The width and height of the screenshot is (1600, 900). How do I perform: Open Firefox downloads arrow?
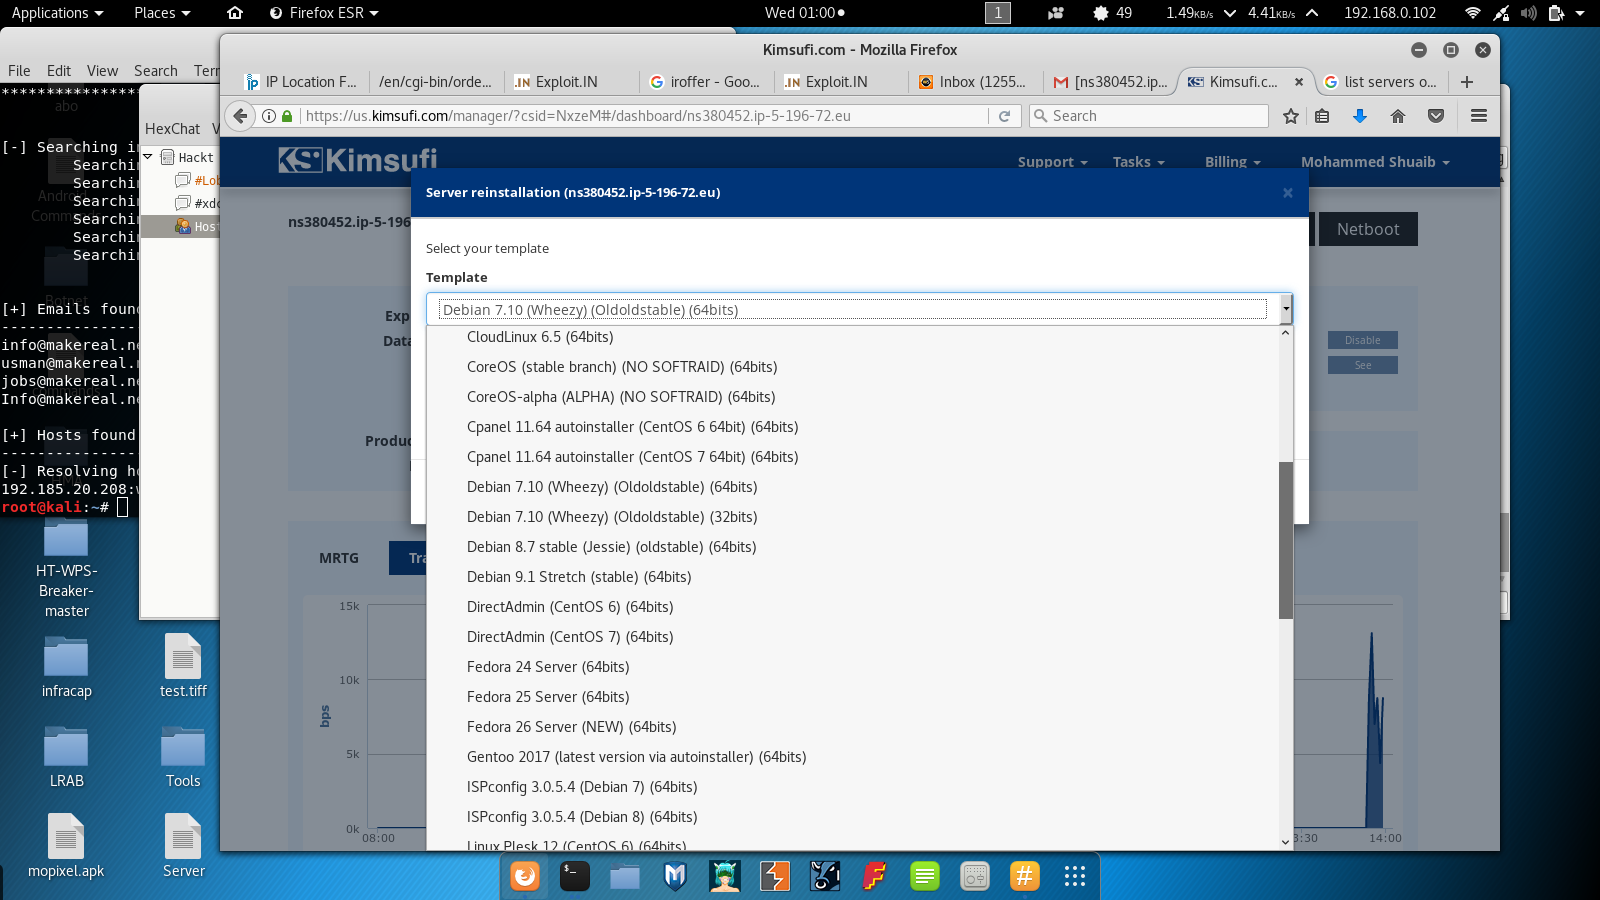pos(1360,116)
